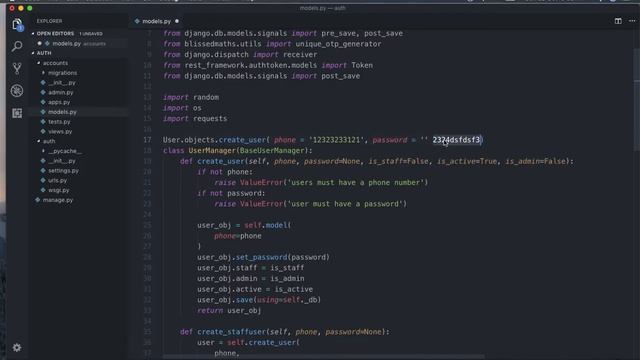The height and width of the screenshot is (360, 640).
Task: Open the editor More Actions menu
Action: (632, 21)
